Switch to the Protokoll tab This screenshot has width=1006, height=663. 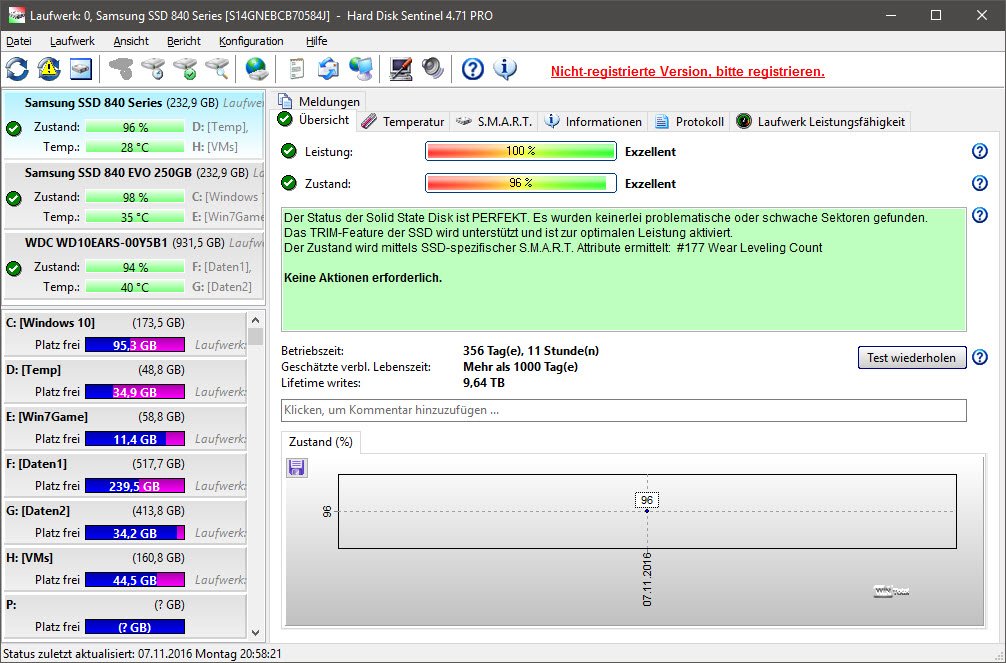point(689,121)
